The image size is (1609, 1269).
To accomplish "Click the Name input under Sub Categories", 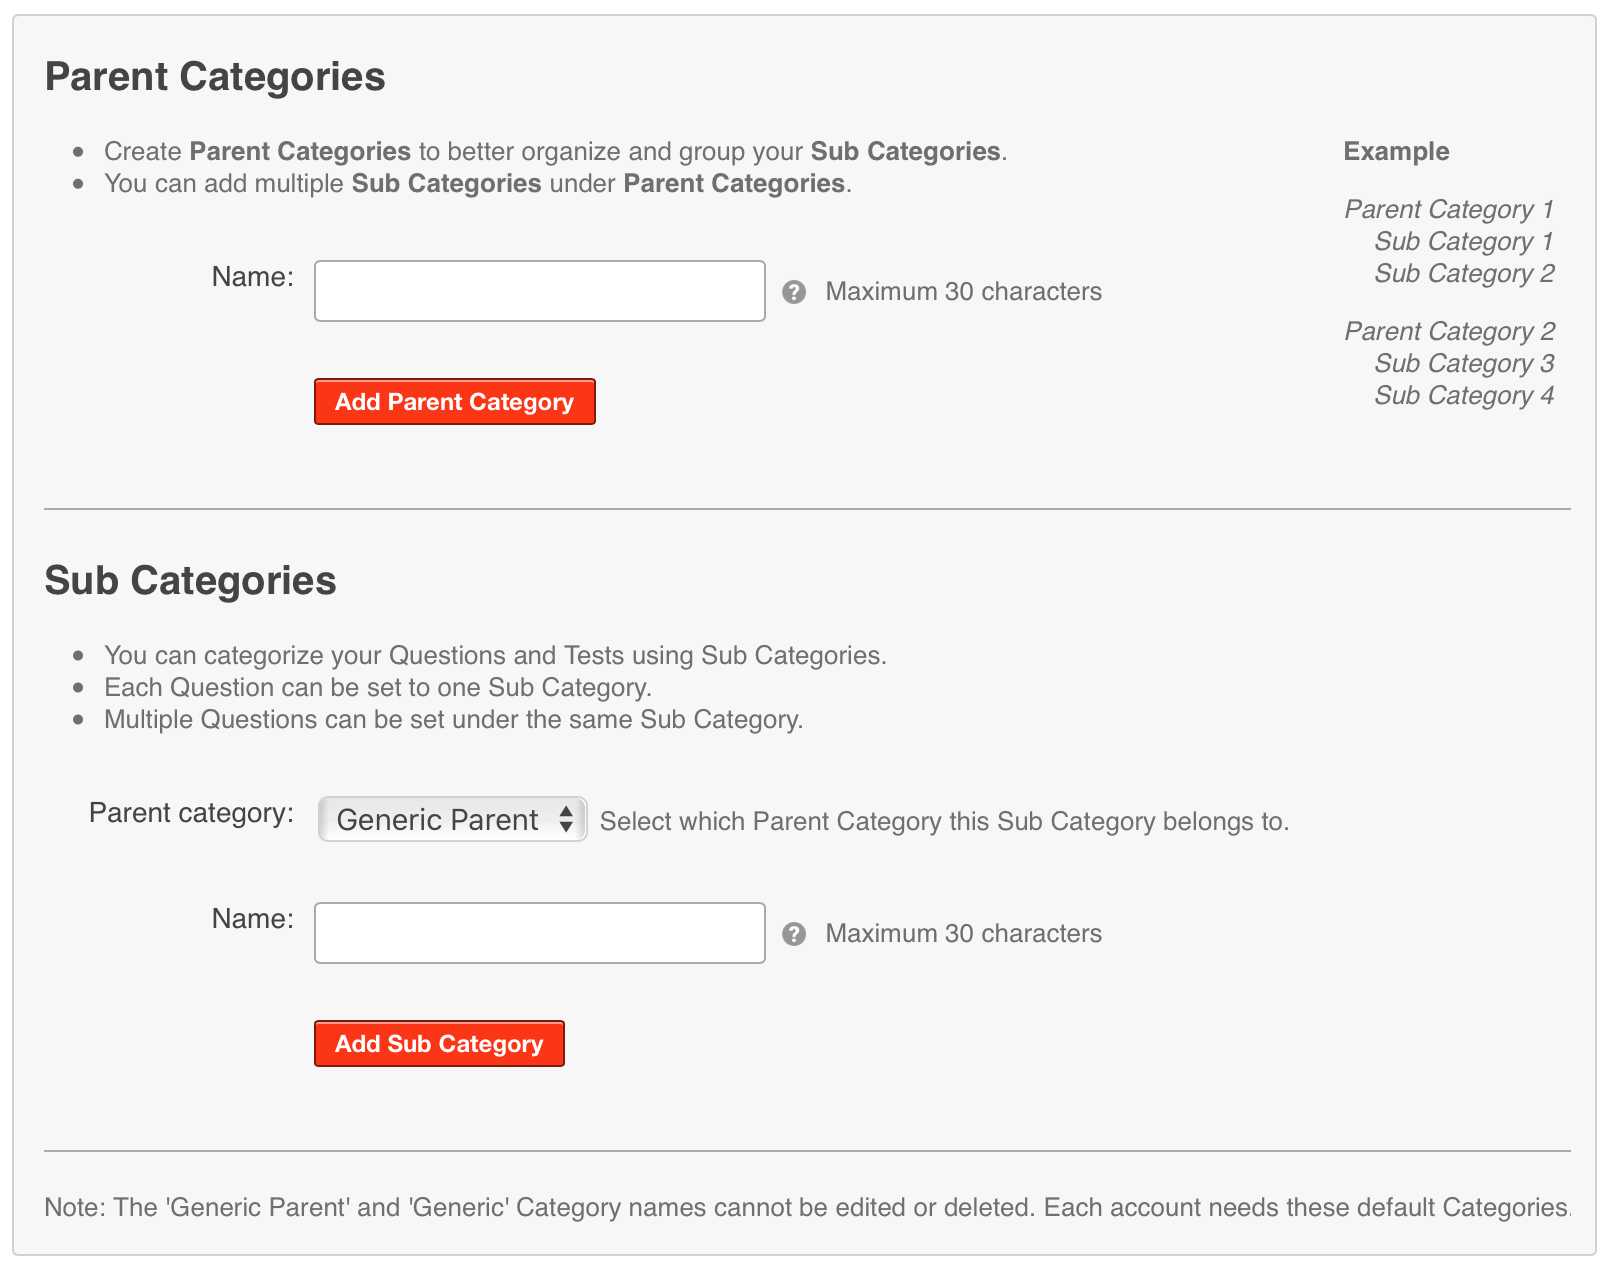I will point(539,932).
